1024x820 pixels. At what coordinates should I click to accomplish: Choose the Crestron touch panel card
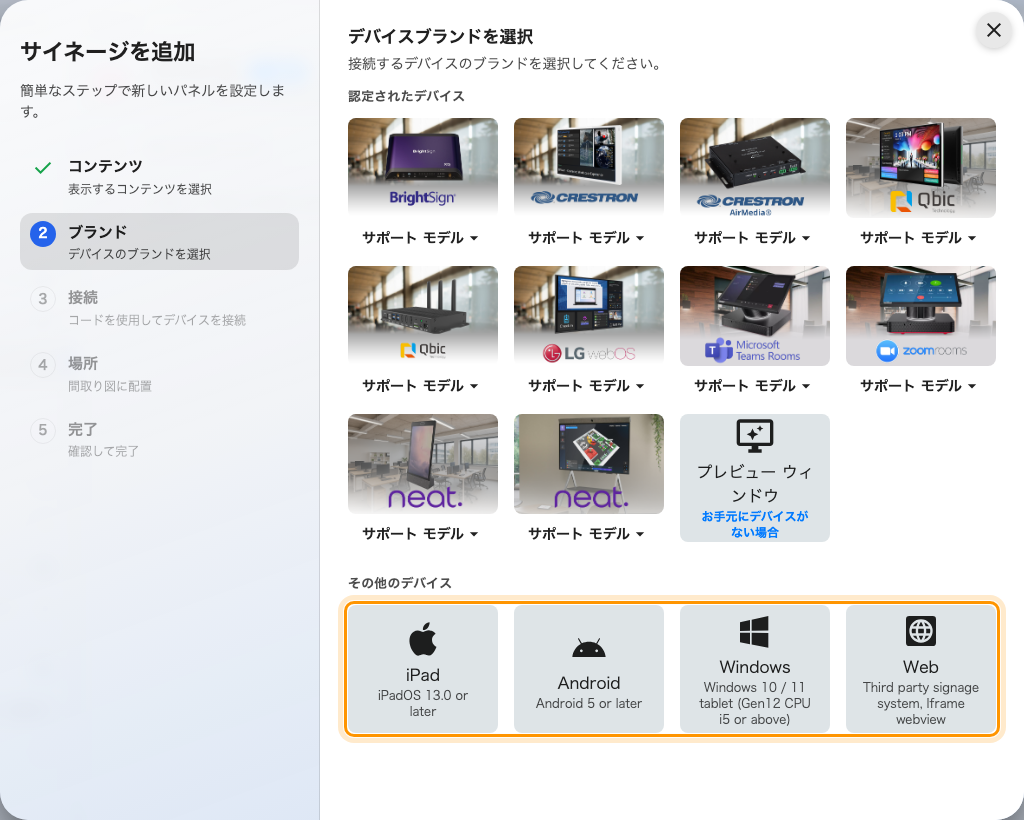coord(588,168)
